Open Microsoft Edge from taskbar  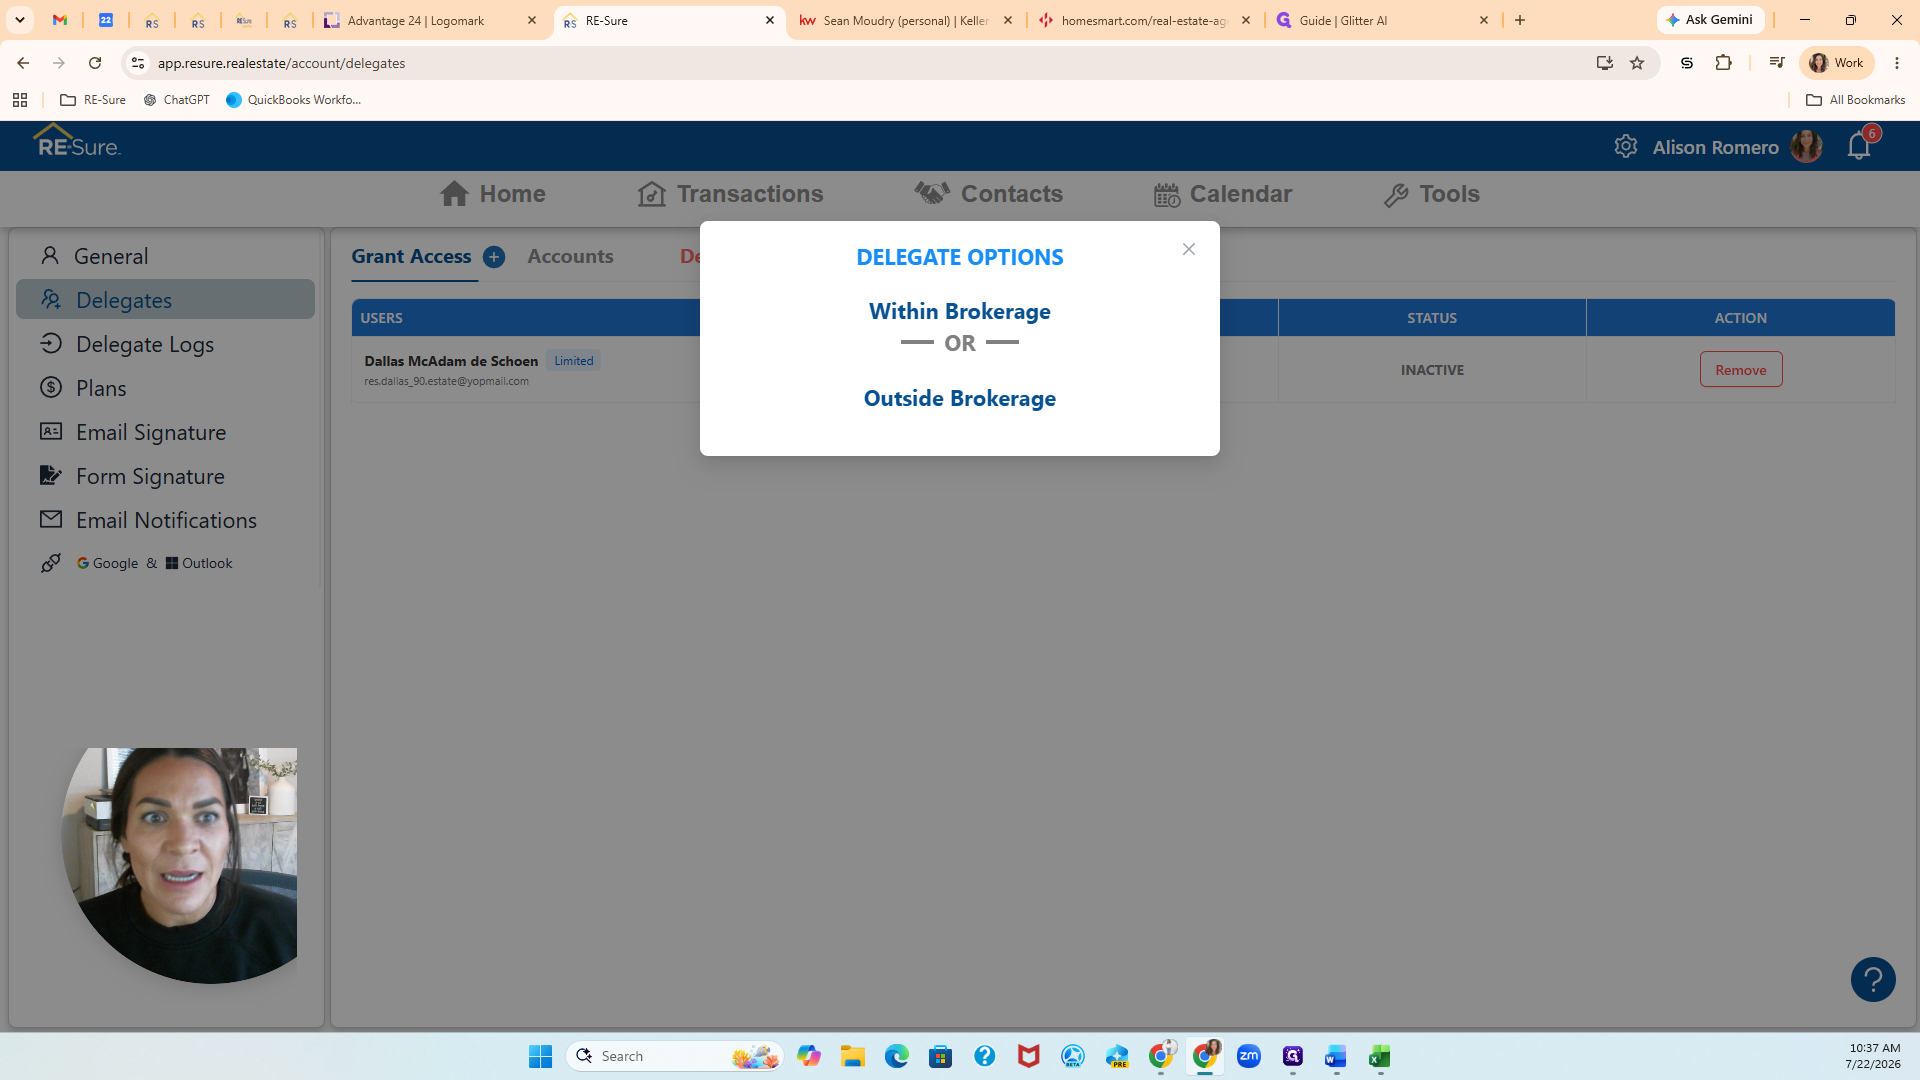coord(896,1056)
